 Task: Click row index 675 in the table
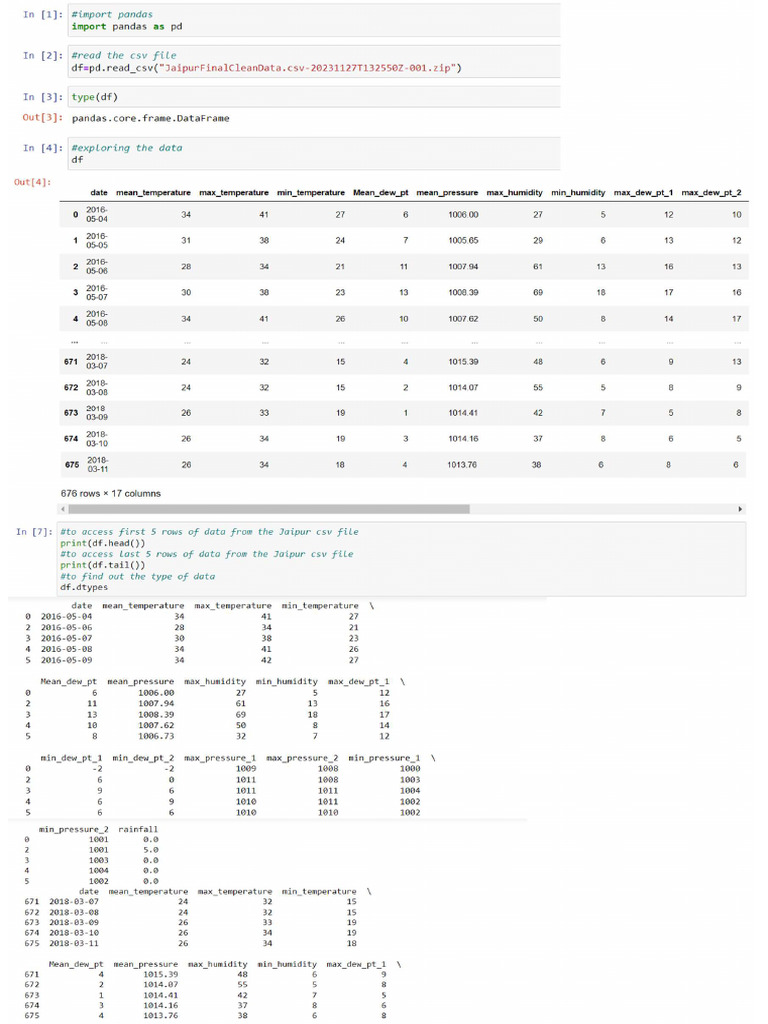click(72, 465)
